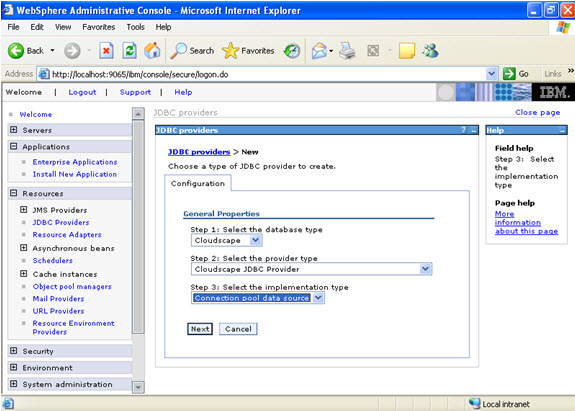Click the Cancel button
The width and height of the screenshot is (575, 411).
pyautogui.click(x=238, y=329)
